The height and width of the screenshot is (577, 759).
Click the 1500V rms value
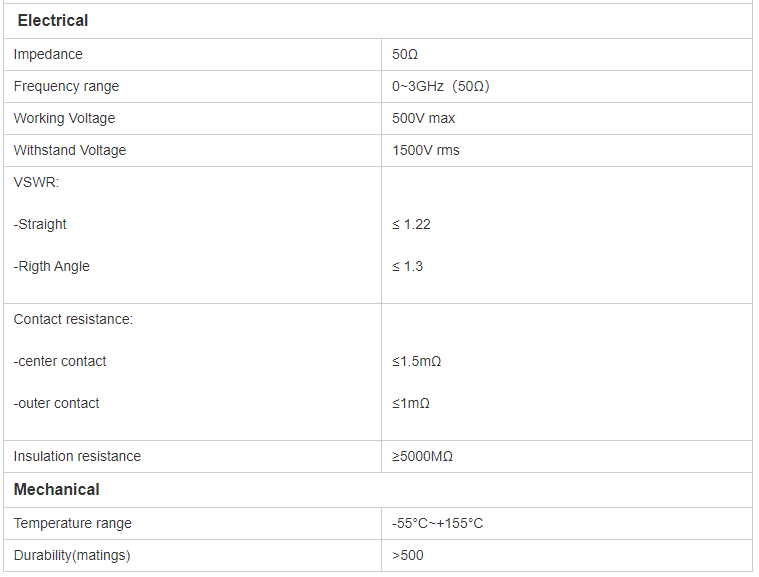point(425,150)
